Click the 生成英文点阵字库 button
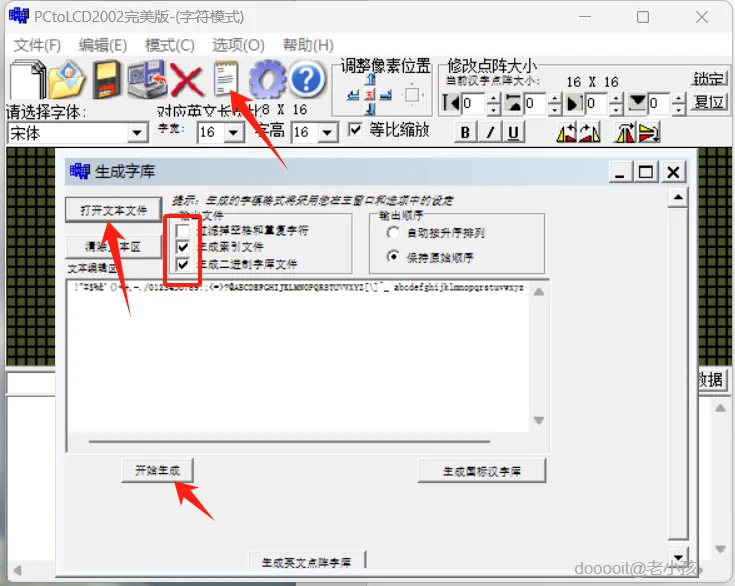Image resolution: width=735 pixels, height=586 pixels. 307,561
